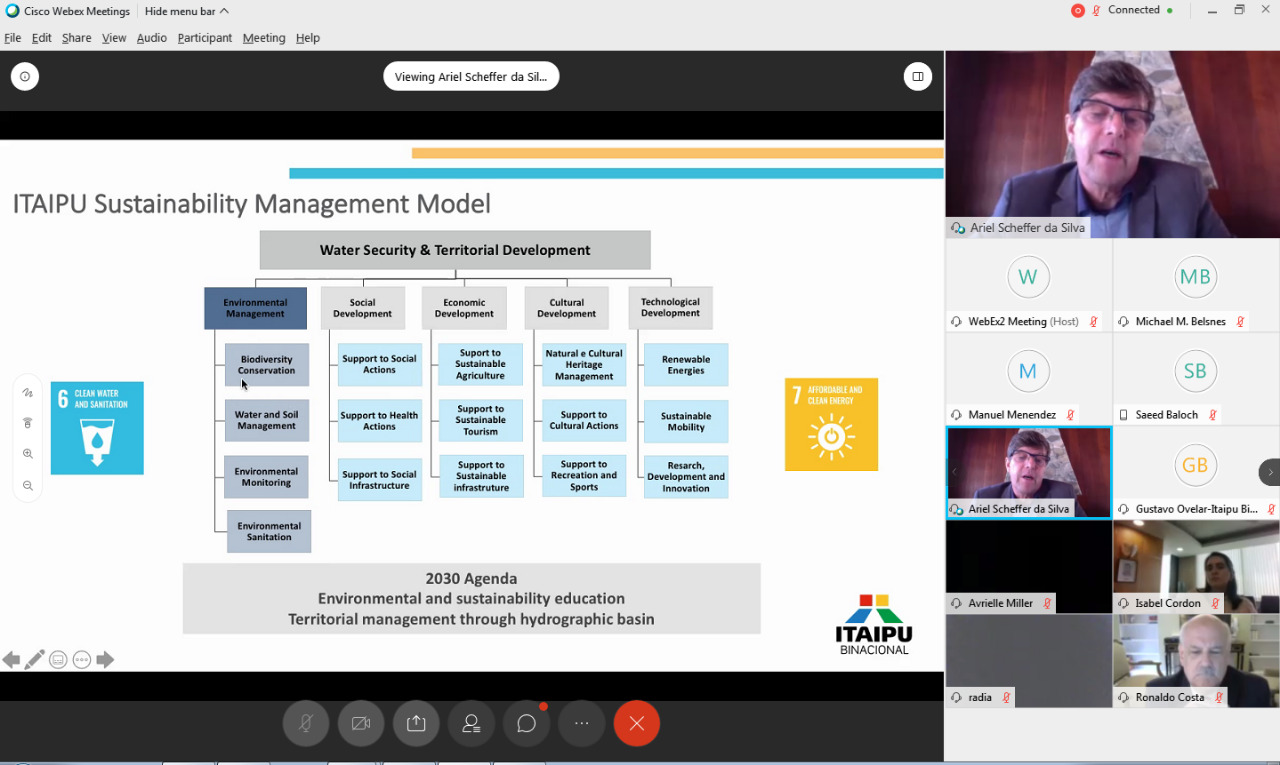Click the Renewable Energies box
The width and height of the screenshot is (1280, 765).
(686, 365)
